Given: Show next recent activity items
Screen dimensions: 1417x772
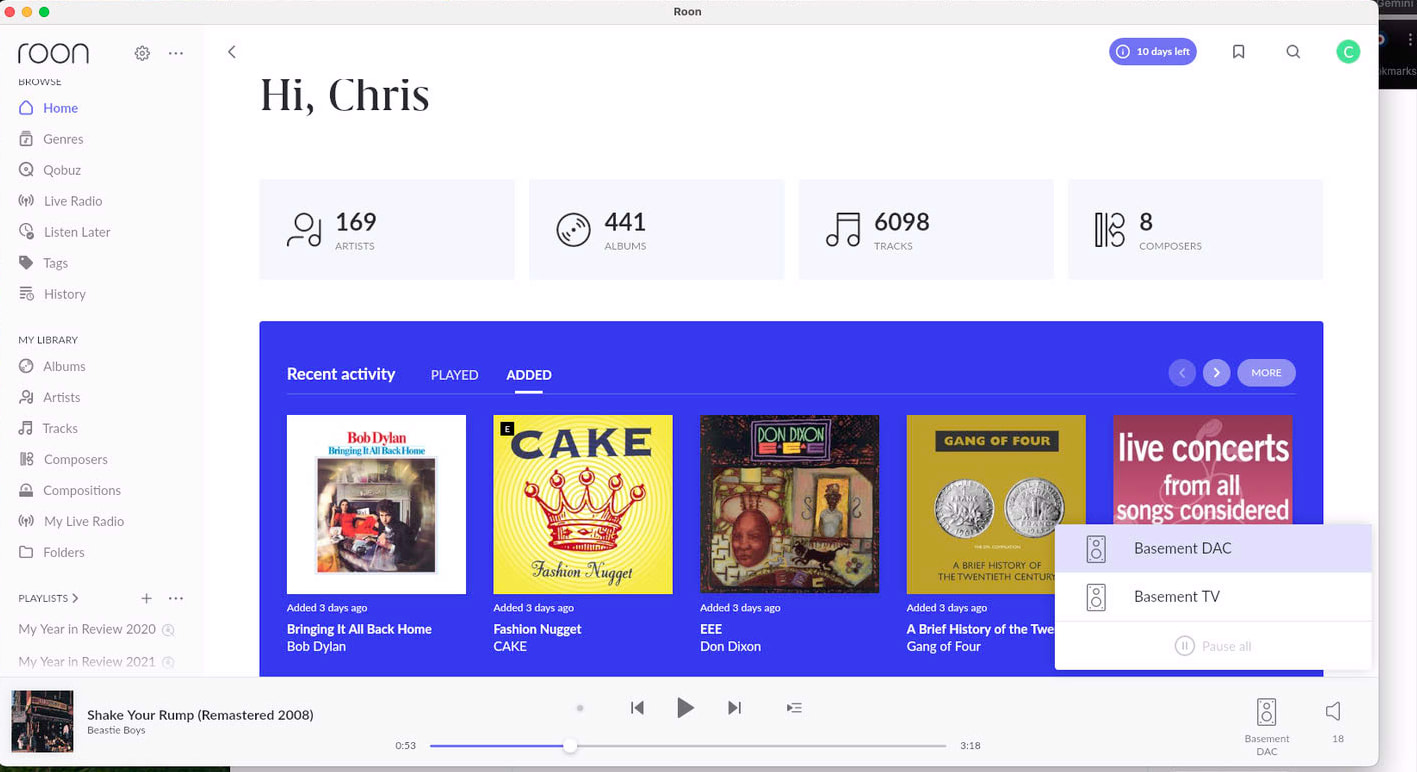Looking at the screenshot, I should click(x=1216, y=373).
